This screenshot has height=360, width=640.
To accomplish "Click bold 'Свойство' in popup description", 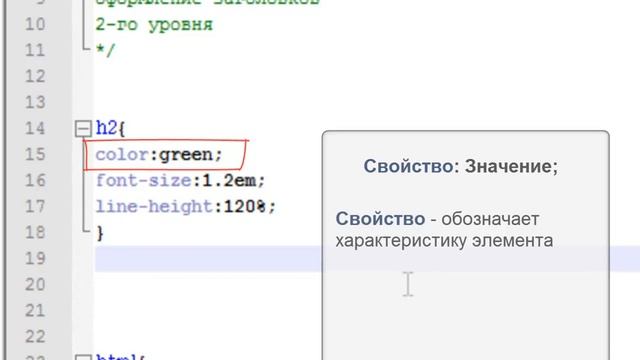I will (380, 219).
